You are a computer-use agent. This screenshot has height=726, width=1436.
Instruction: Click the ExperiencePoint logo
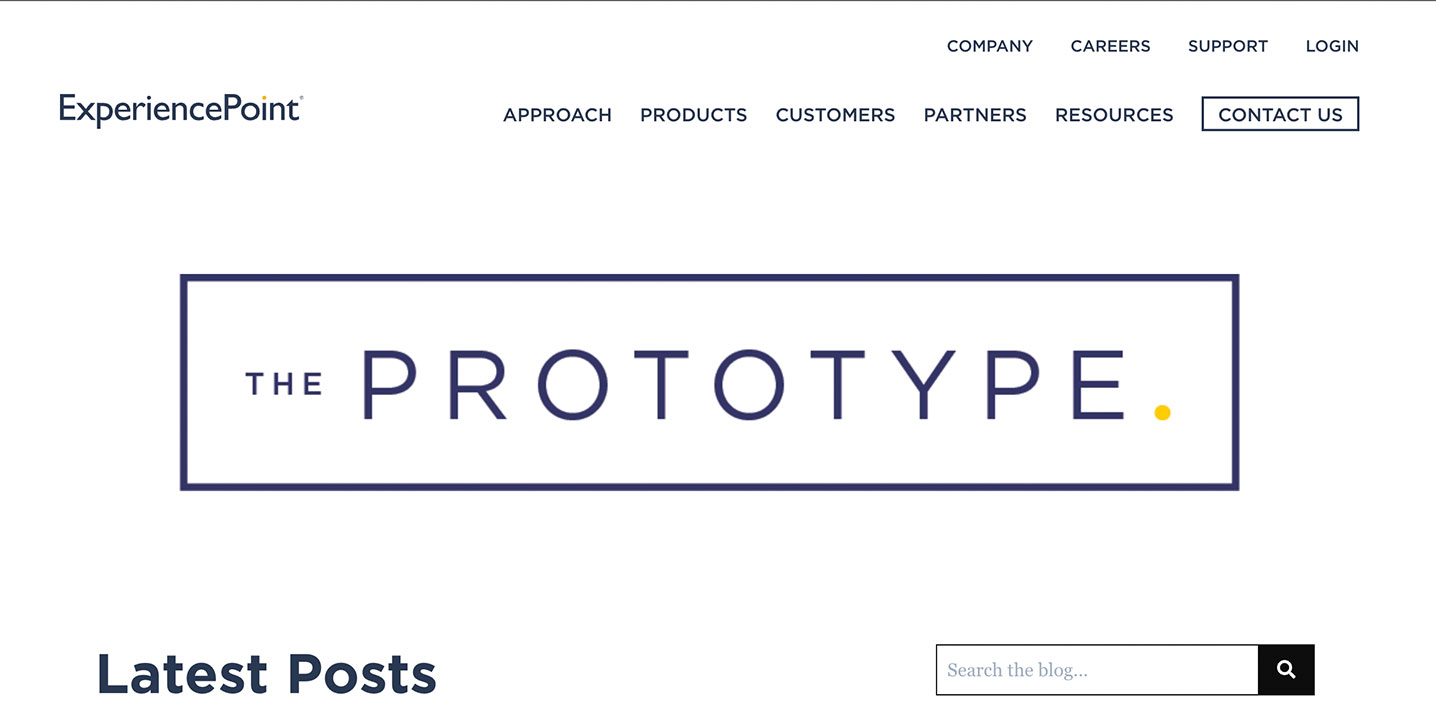(x=180, y=110)
